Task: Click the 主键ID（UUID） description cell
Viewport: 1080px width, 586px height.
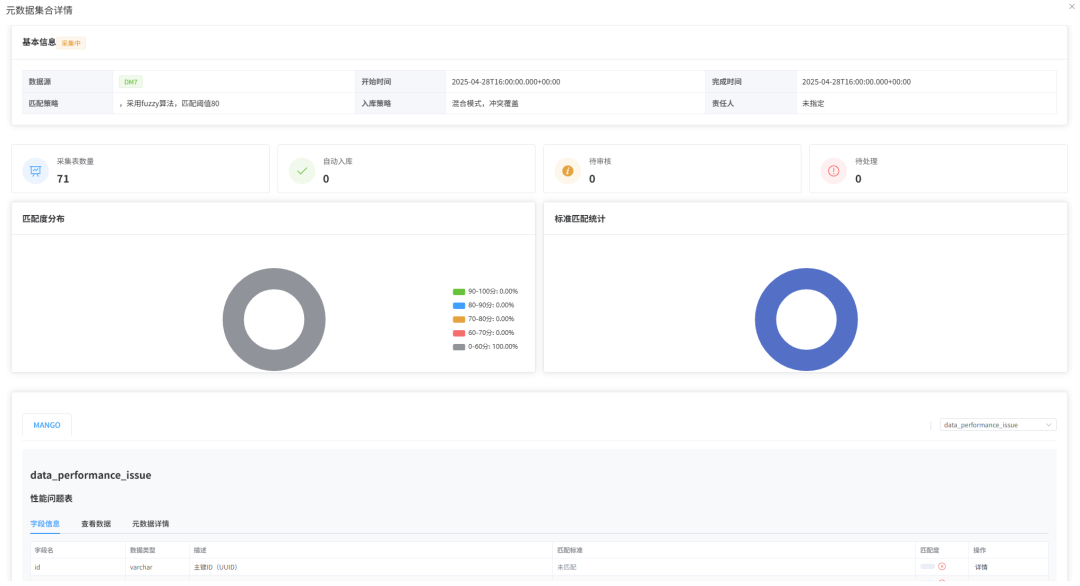Action: (x=216, y=567)
